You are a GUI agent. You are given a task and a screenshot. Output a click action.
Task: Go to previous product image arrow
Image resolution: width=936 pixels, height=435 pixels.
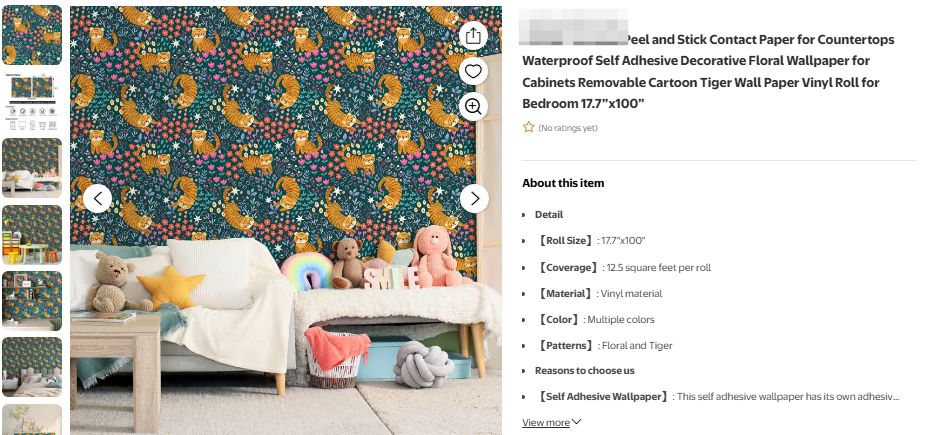97,198
